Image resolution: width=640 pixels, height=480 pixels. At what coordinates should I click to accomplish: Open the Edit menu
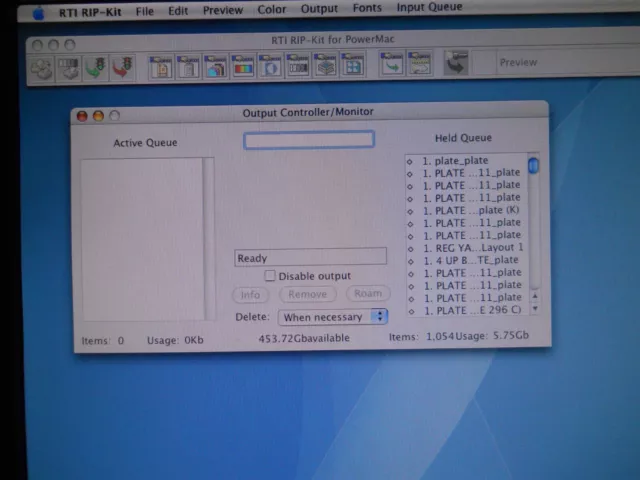pyautogui.click(x=178, y=11)
